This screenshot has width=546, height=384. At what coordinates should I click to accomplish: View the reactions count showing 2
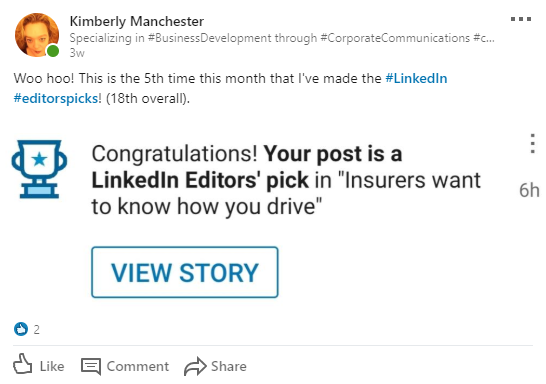point(37,329)
